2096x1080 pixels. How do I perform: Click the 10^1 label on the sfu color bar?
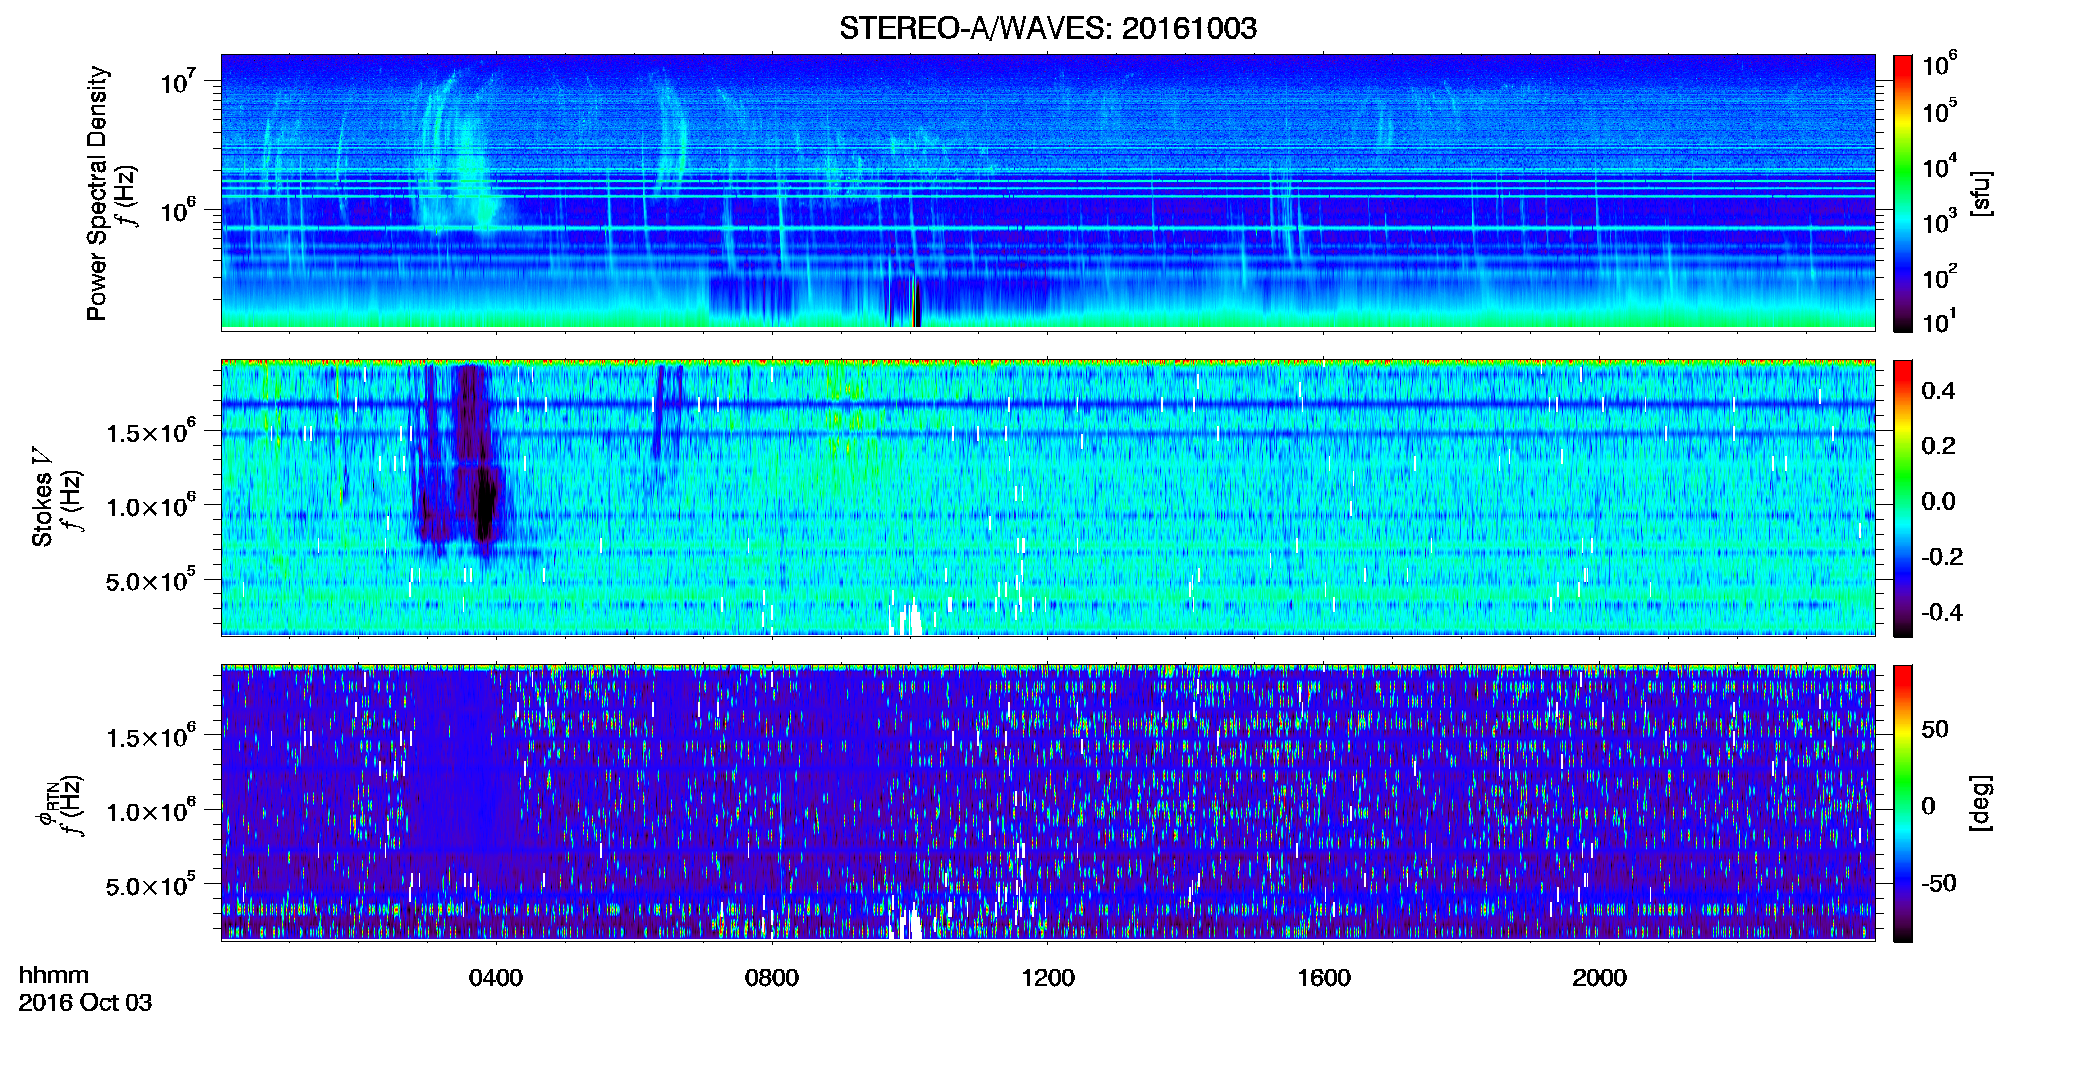[x=1940, y=321]
